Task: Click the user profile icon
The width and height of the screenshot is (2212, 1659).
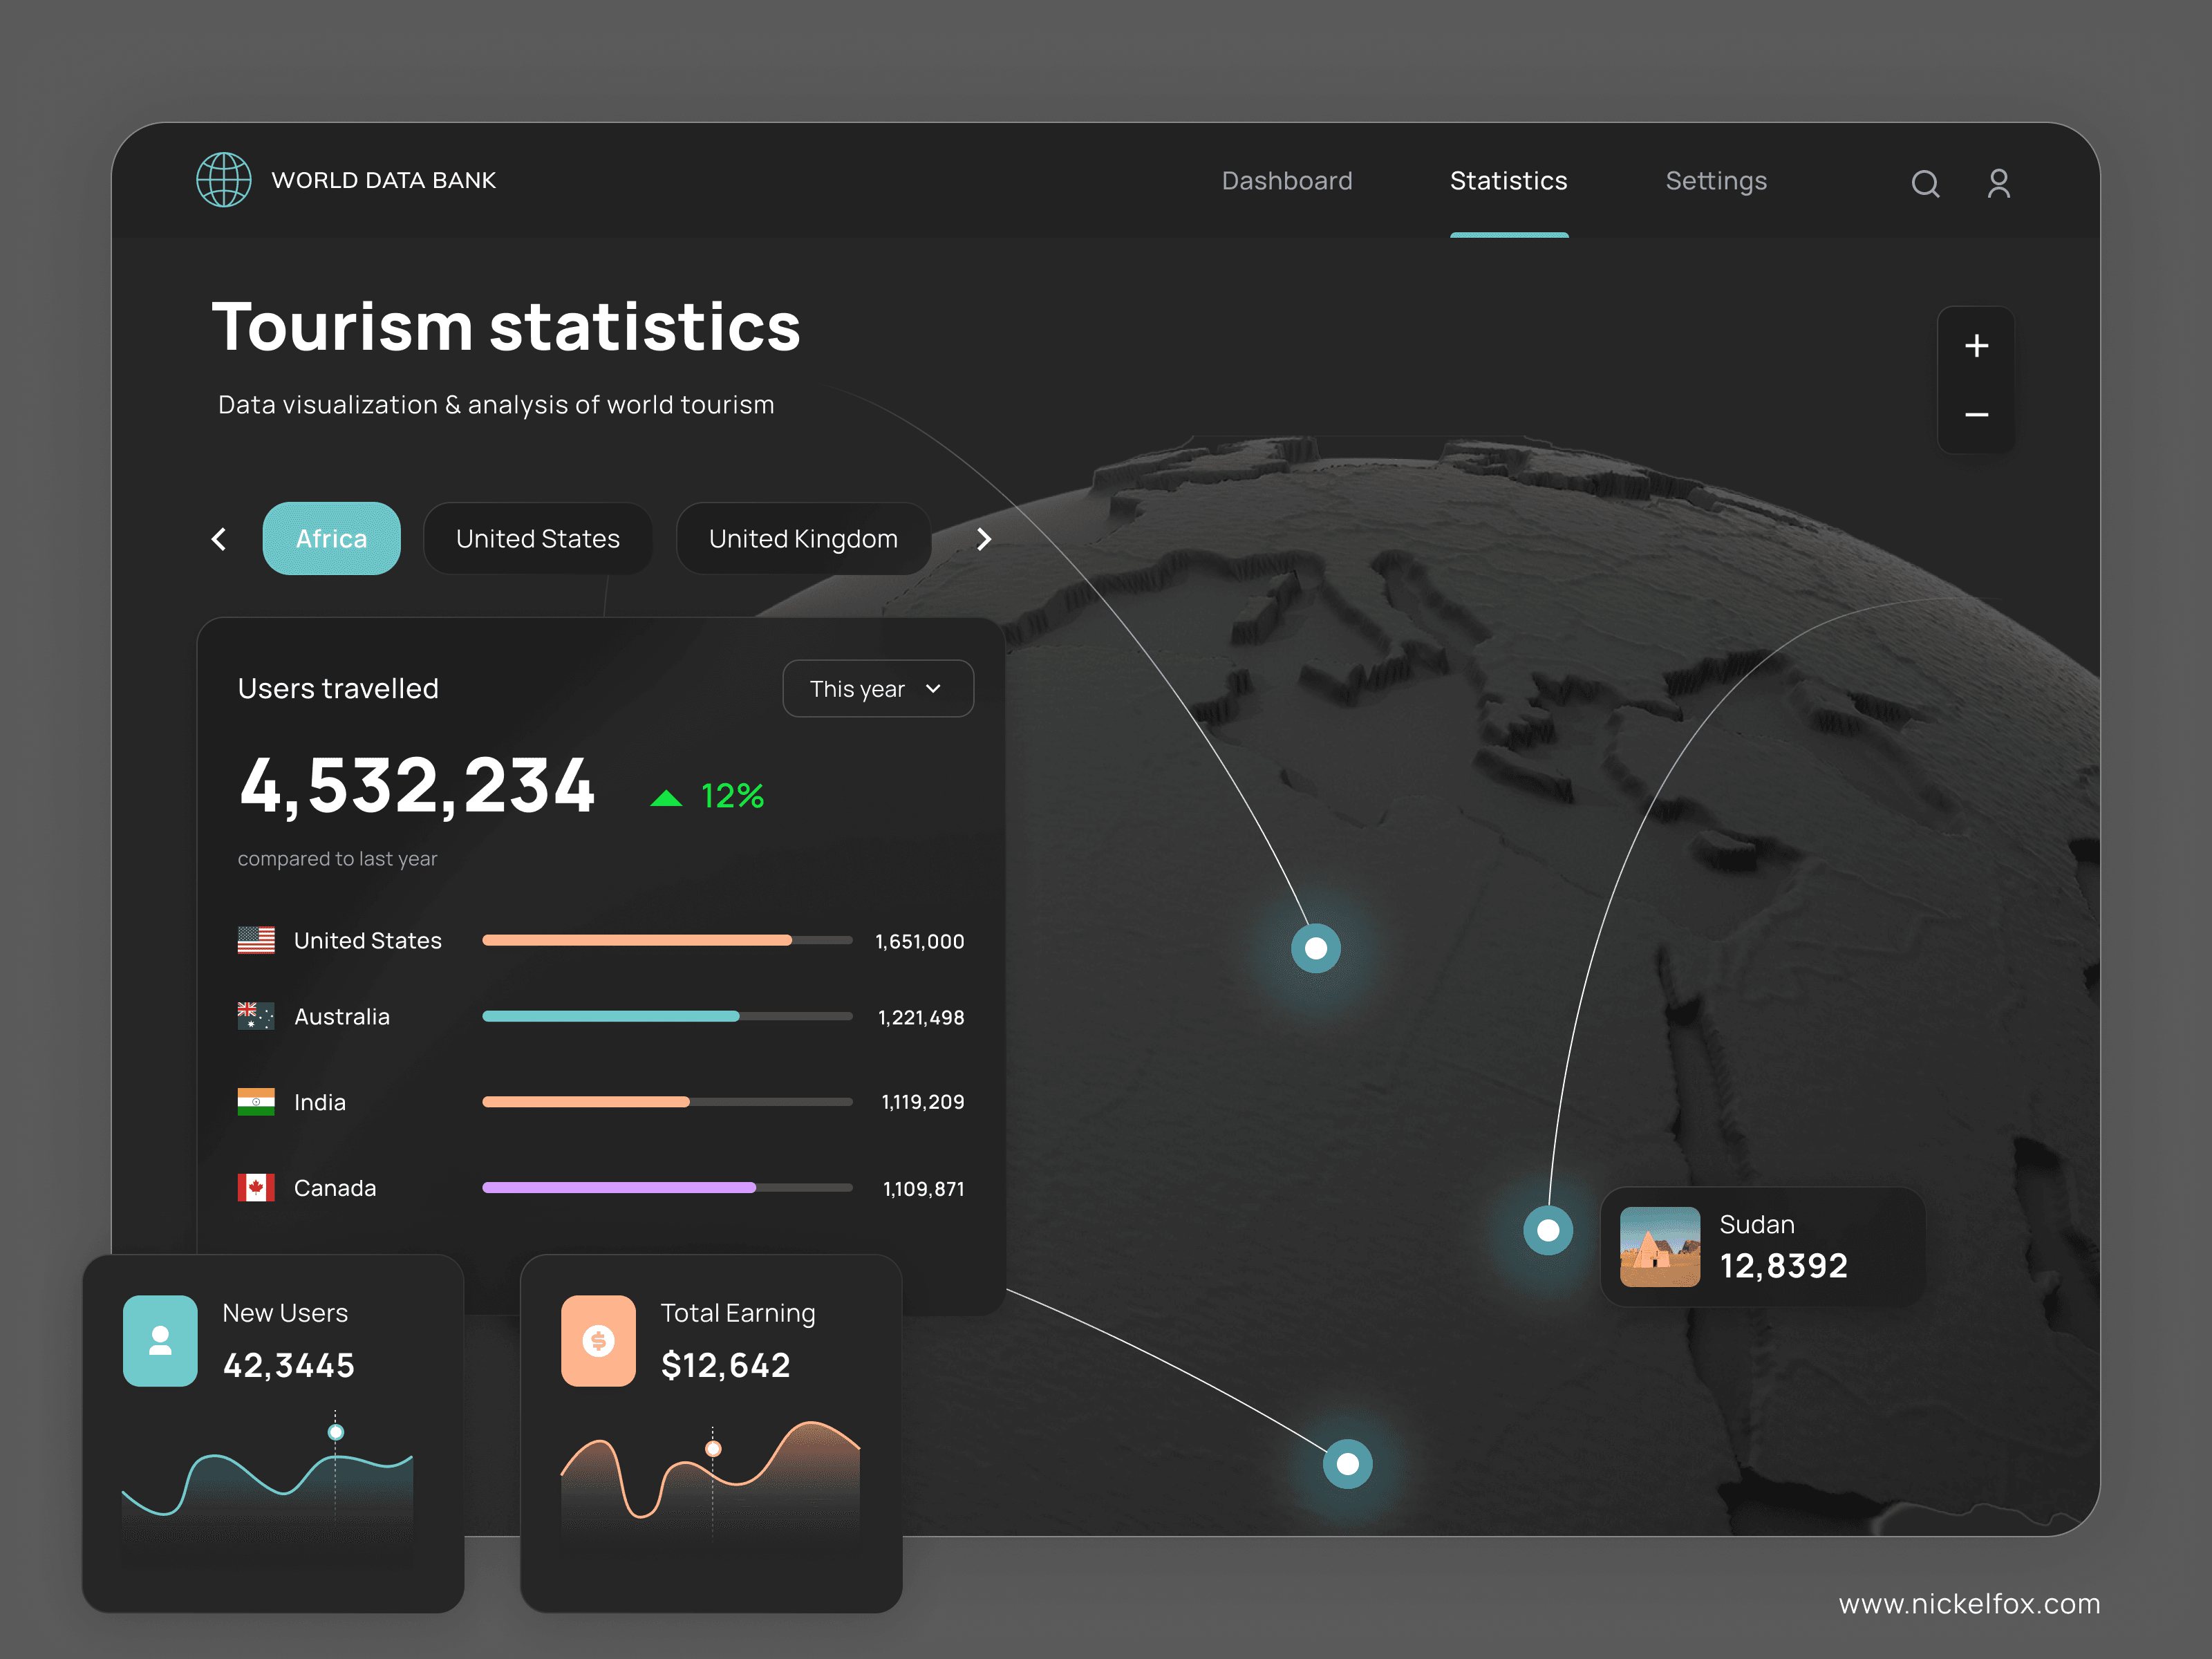Action: (x=1999, y=183)
